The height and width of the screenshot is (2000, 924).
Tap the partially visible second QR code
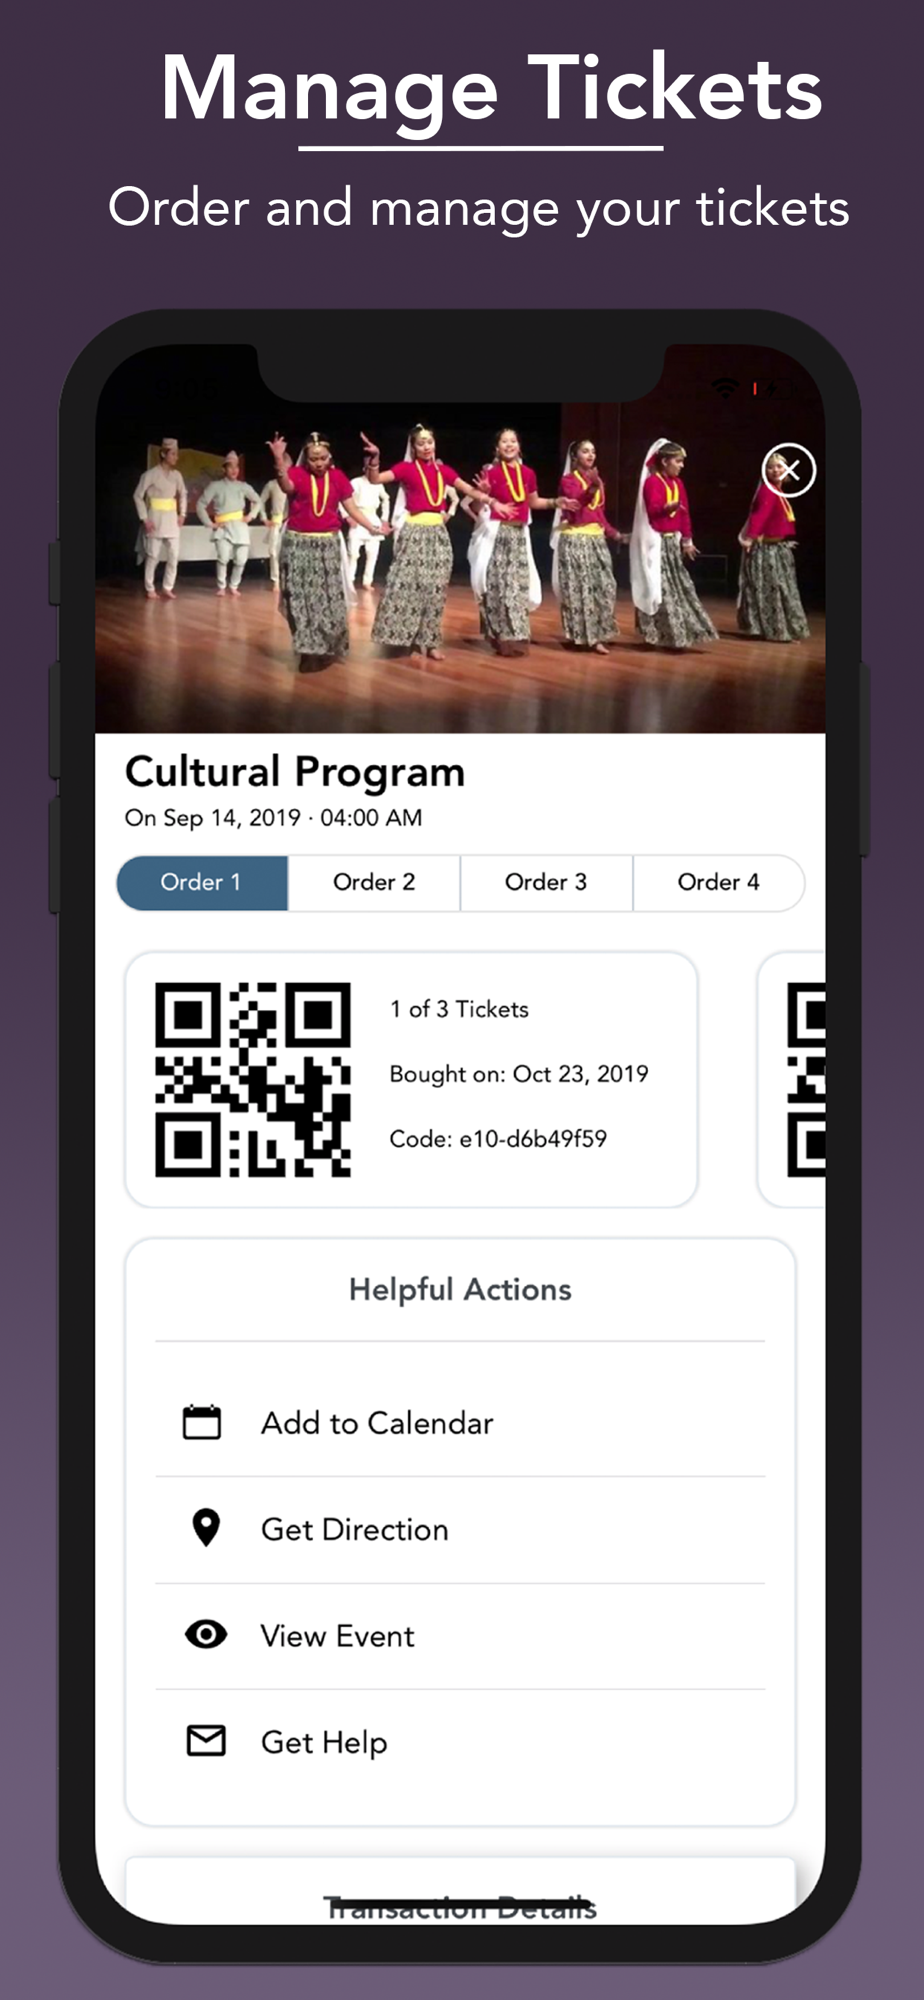(x=806, y=1079)
